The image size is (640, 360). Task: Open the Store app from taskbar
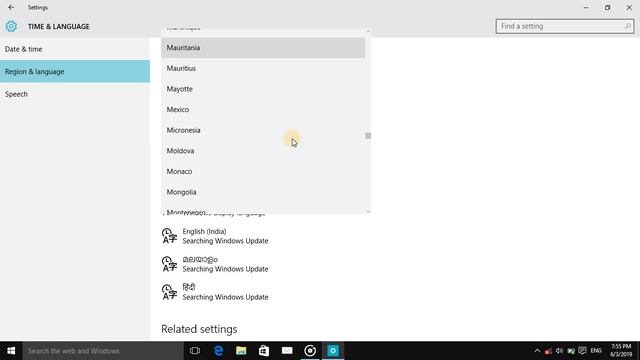[x=264, y=351]
